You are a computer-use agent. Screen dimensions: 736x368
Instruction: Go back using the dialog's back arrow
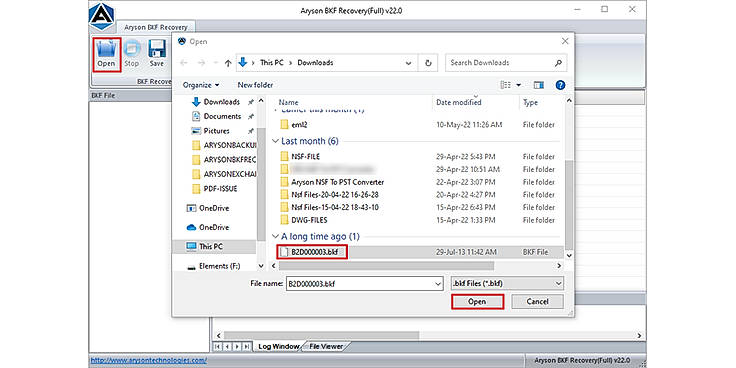pos(184,63)
